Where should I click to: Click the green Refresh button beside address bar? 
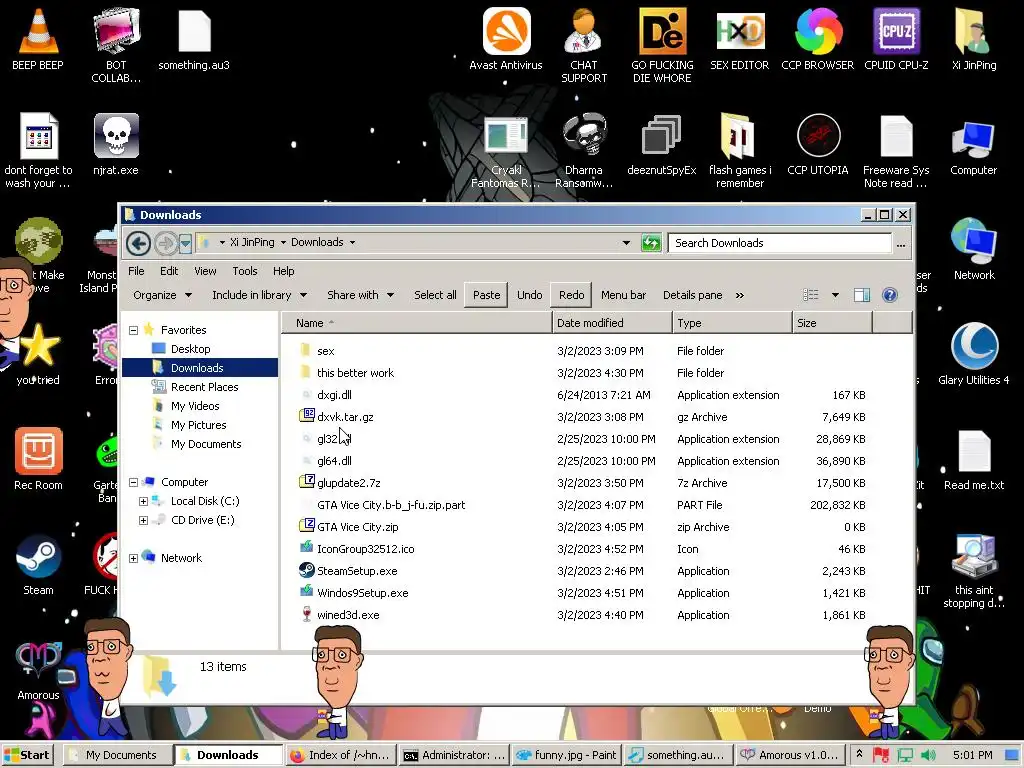(650, 243)
